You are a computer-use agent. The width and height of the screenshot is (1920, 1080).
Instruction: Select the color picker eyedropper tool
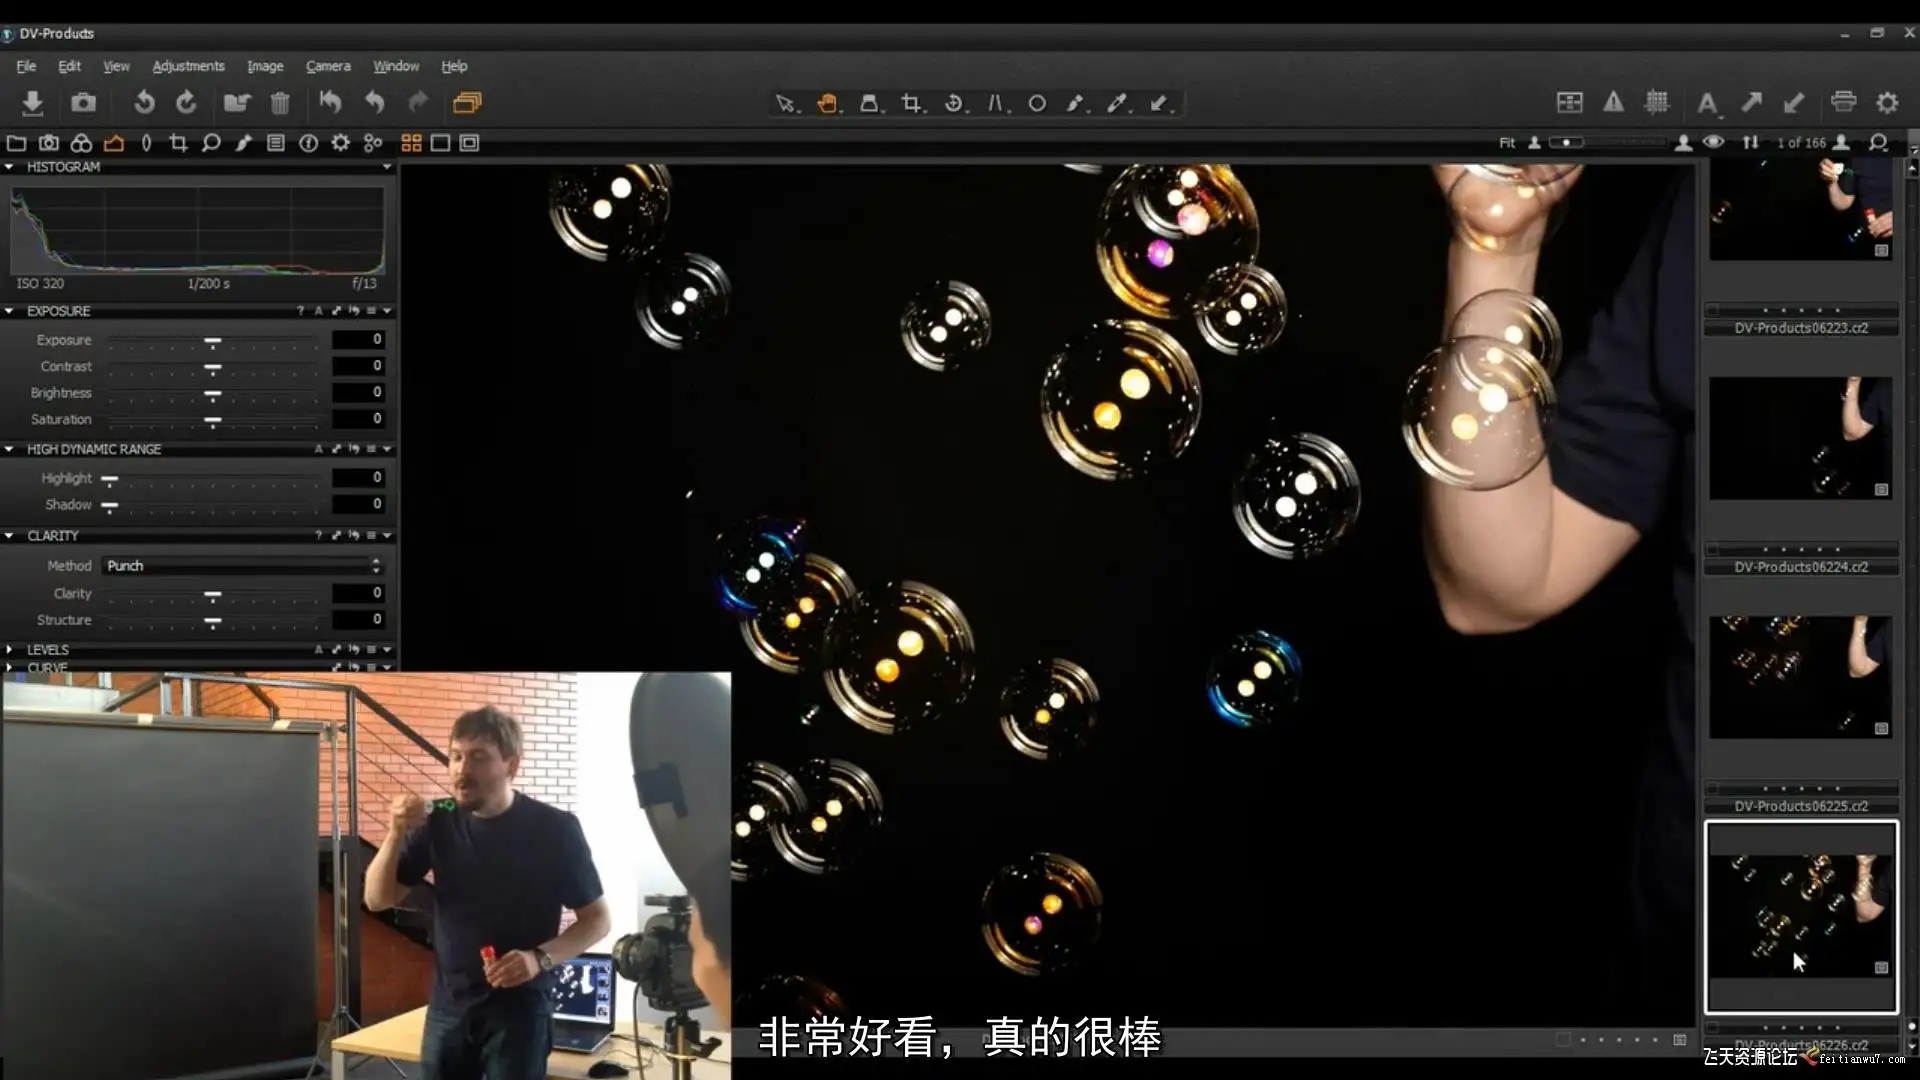tap(1117, 103)
